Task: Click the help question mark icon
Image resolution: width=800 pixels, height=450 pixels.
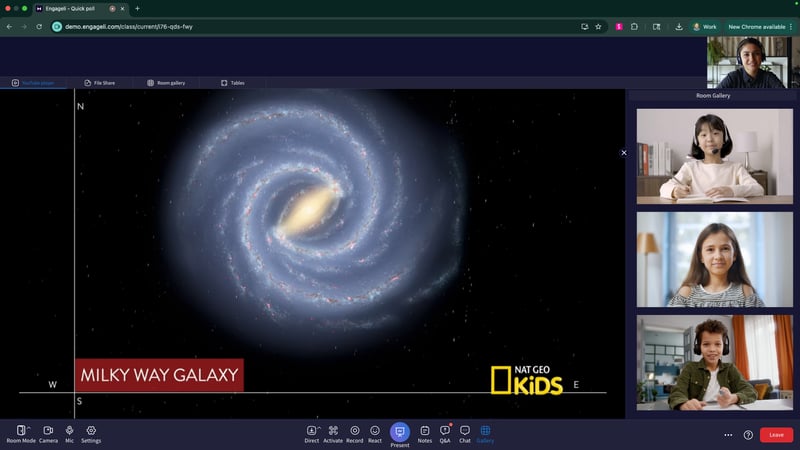Action: (748, 435)
